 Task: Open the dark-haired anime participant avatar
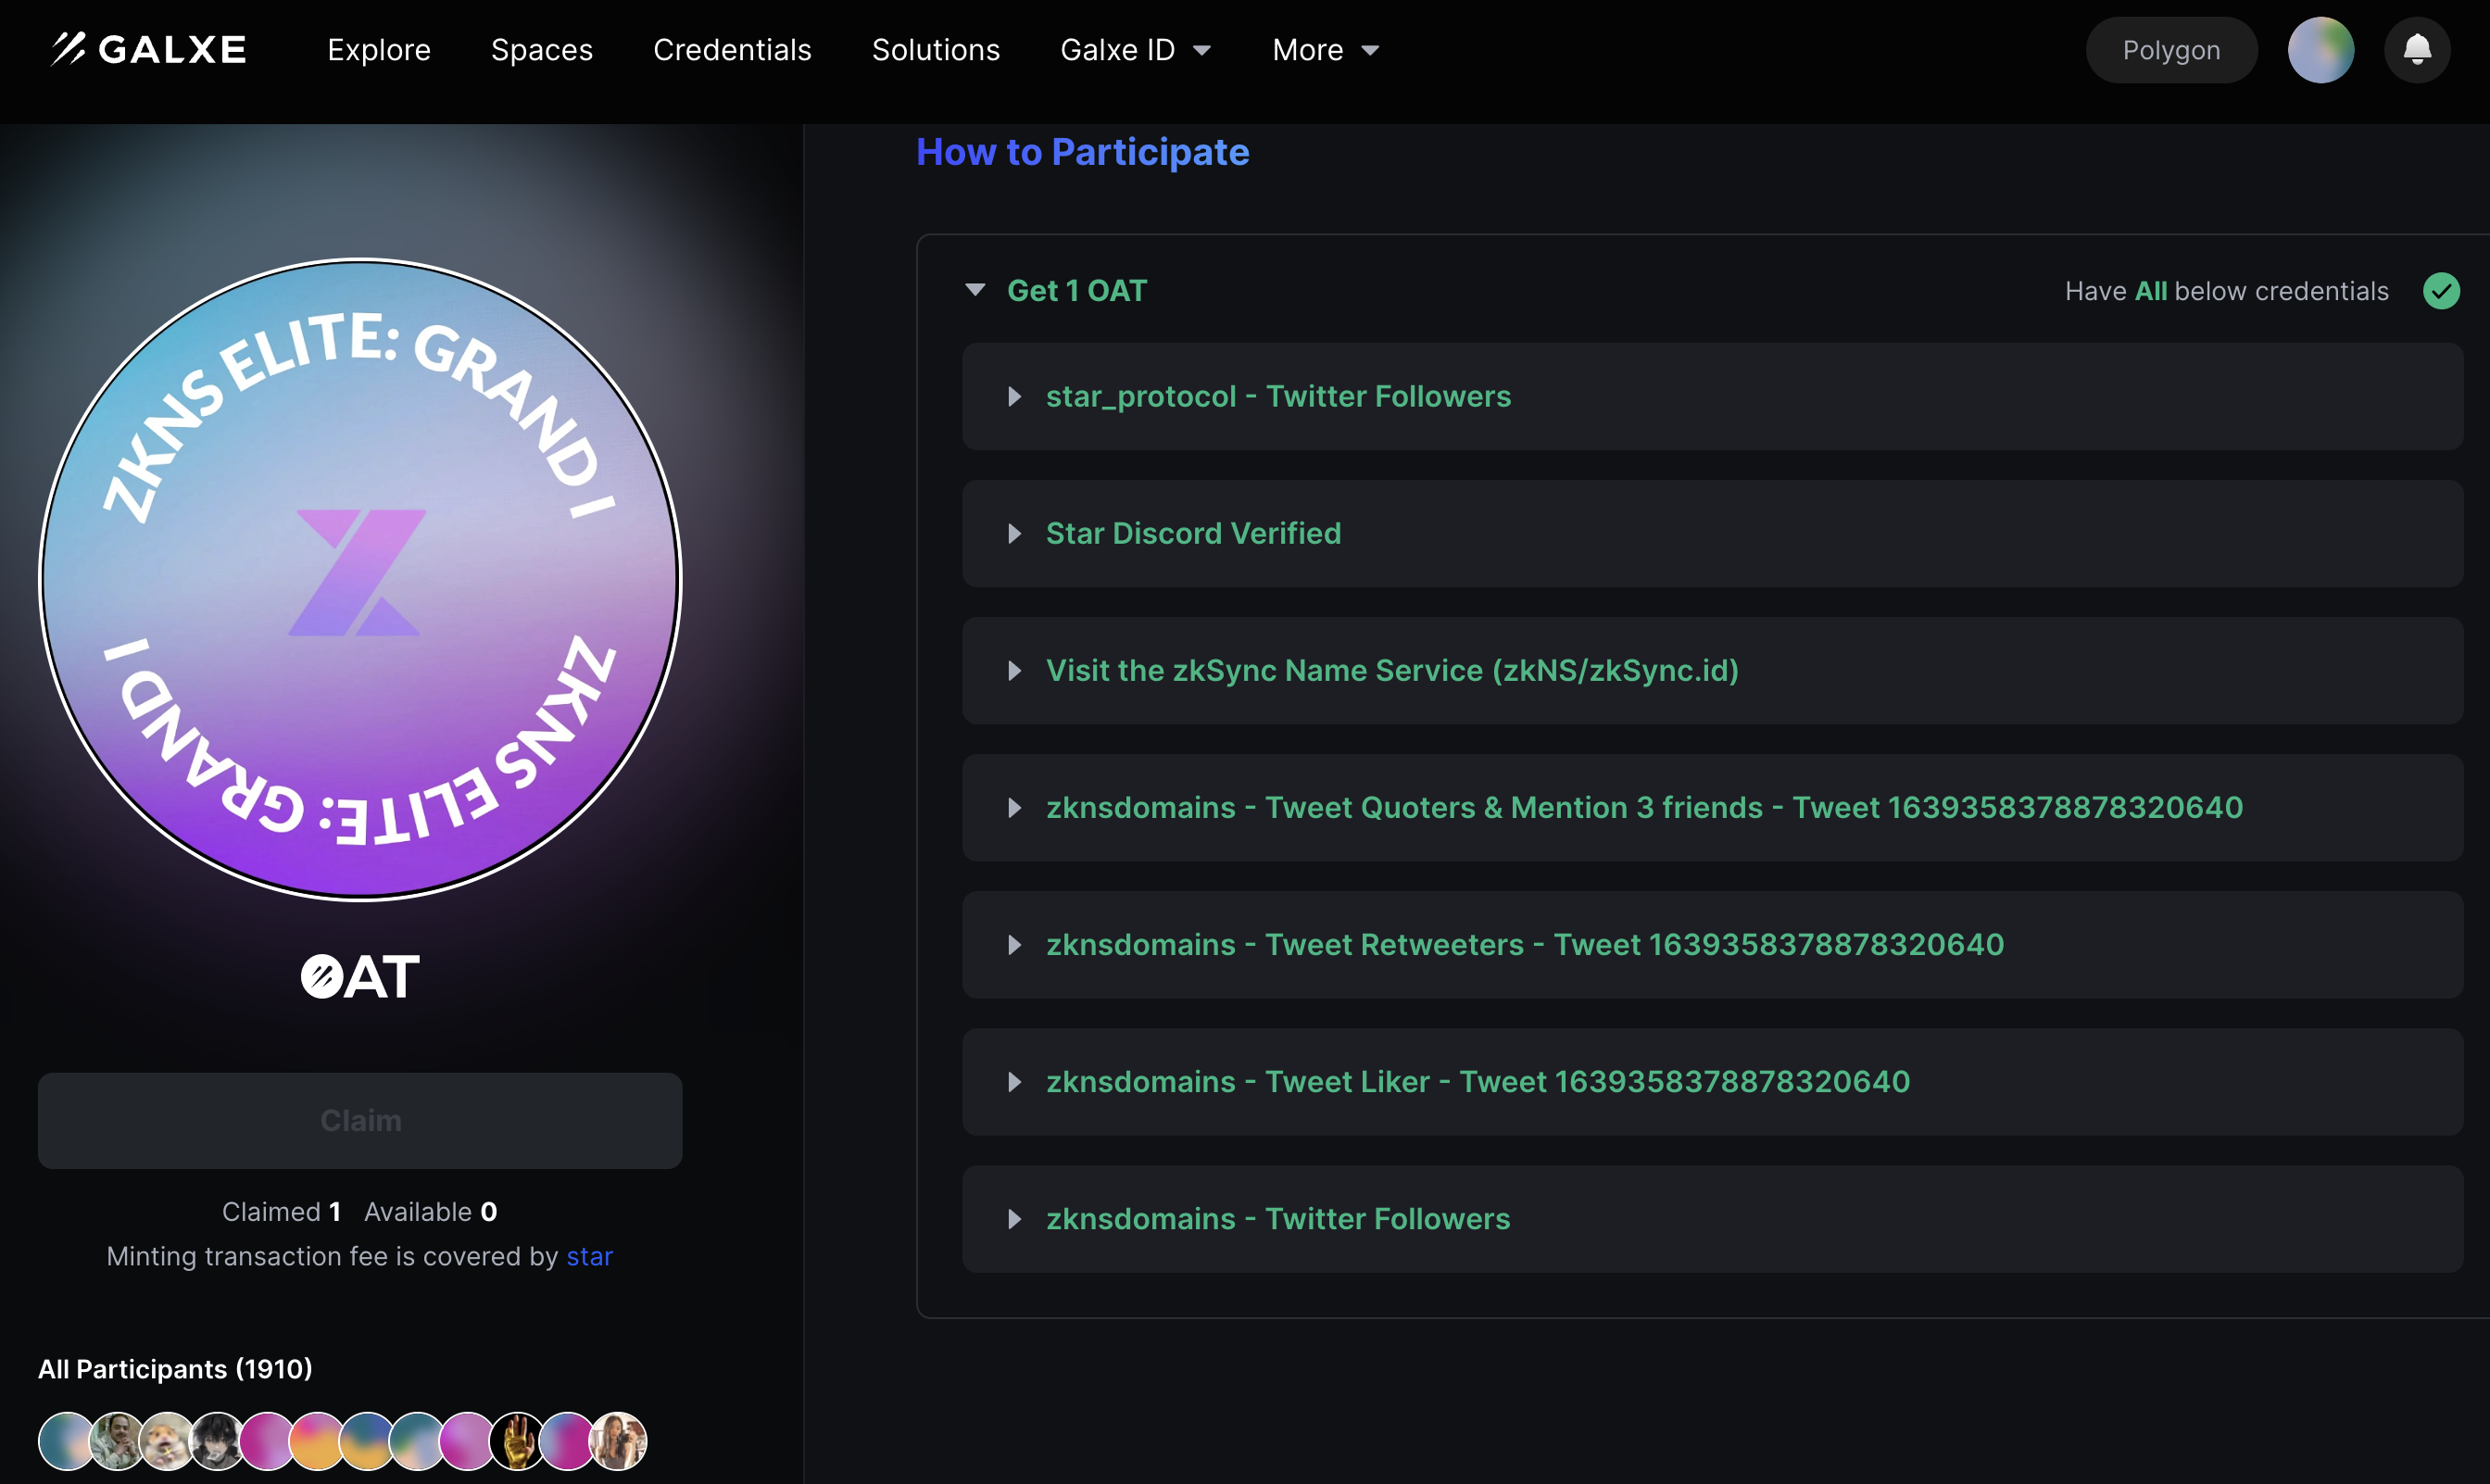pos(217,1441)
